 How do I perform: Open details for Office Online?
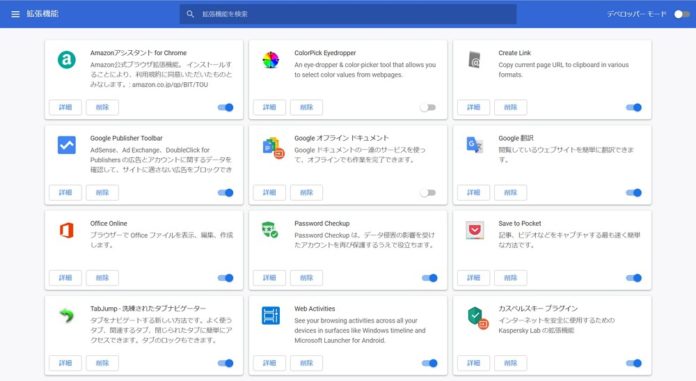(x=65, y=278)
